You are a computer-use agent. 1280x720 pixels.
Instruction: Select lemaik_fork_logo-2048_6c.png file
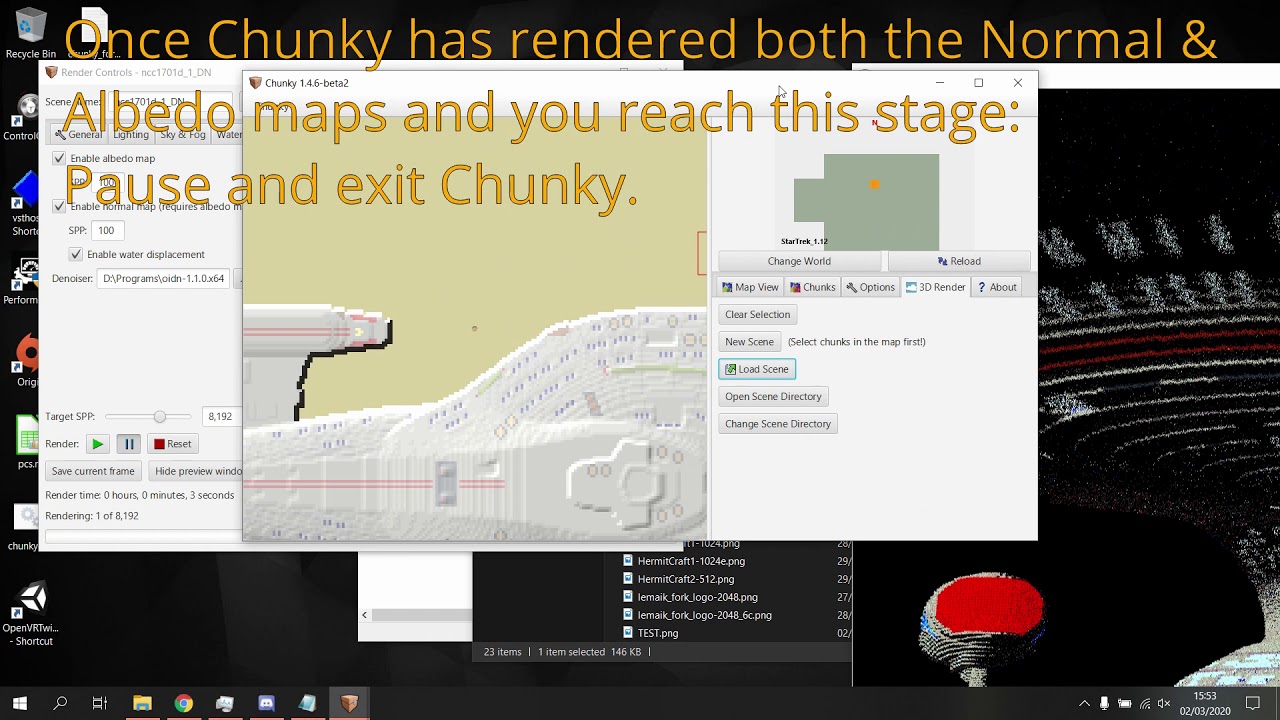coord(704,615)
